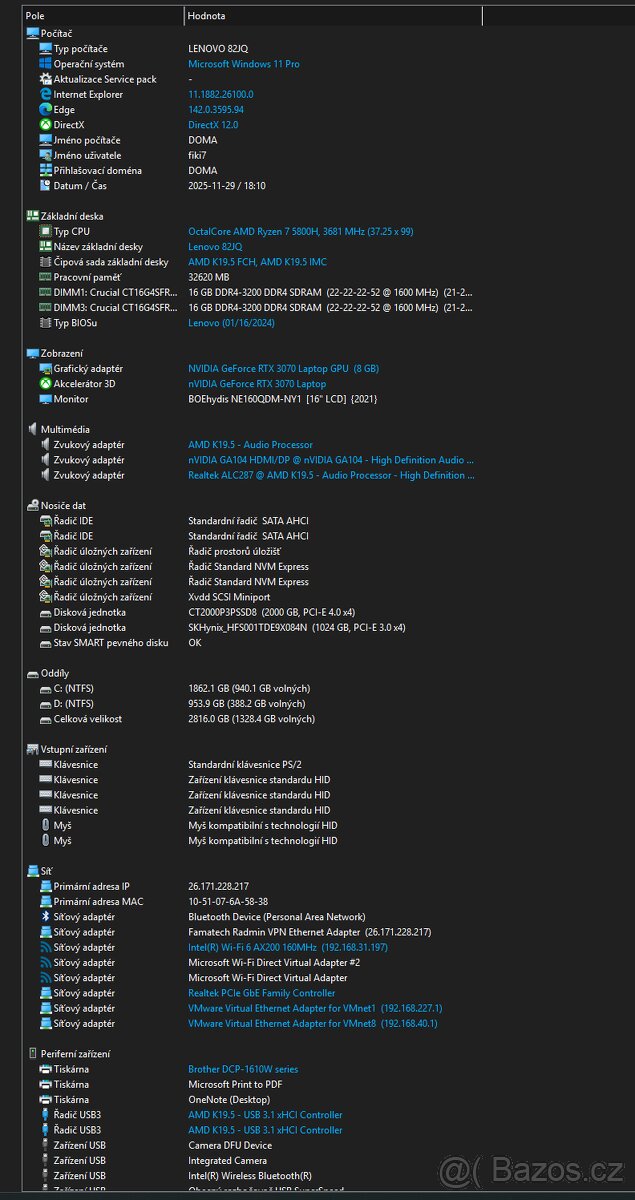Click the Stav SMART pevného disku icon
635x1200 pixels.
pyautogui.click(x=45, y=643)
